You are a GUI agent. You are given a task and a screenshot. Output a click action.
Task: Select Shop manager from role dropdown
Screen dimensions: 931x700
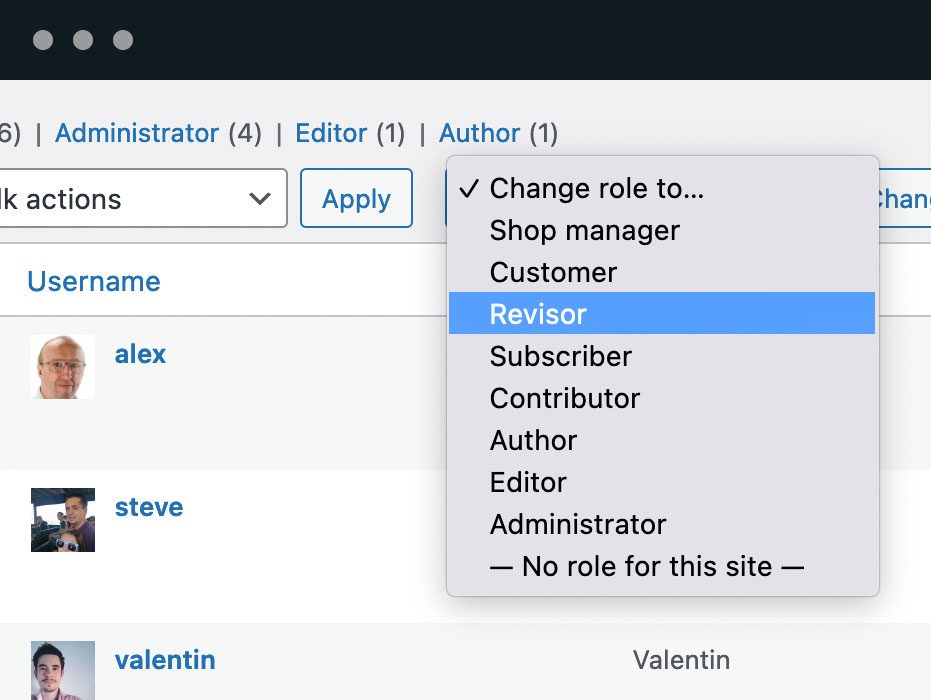661,230
